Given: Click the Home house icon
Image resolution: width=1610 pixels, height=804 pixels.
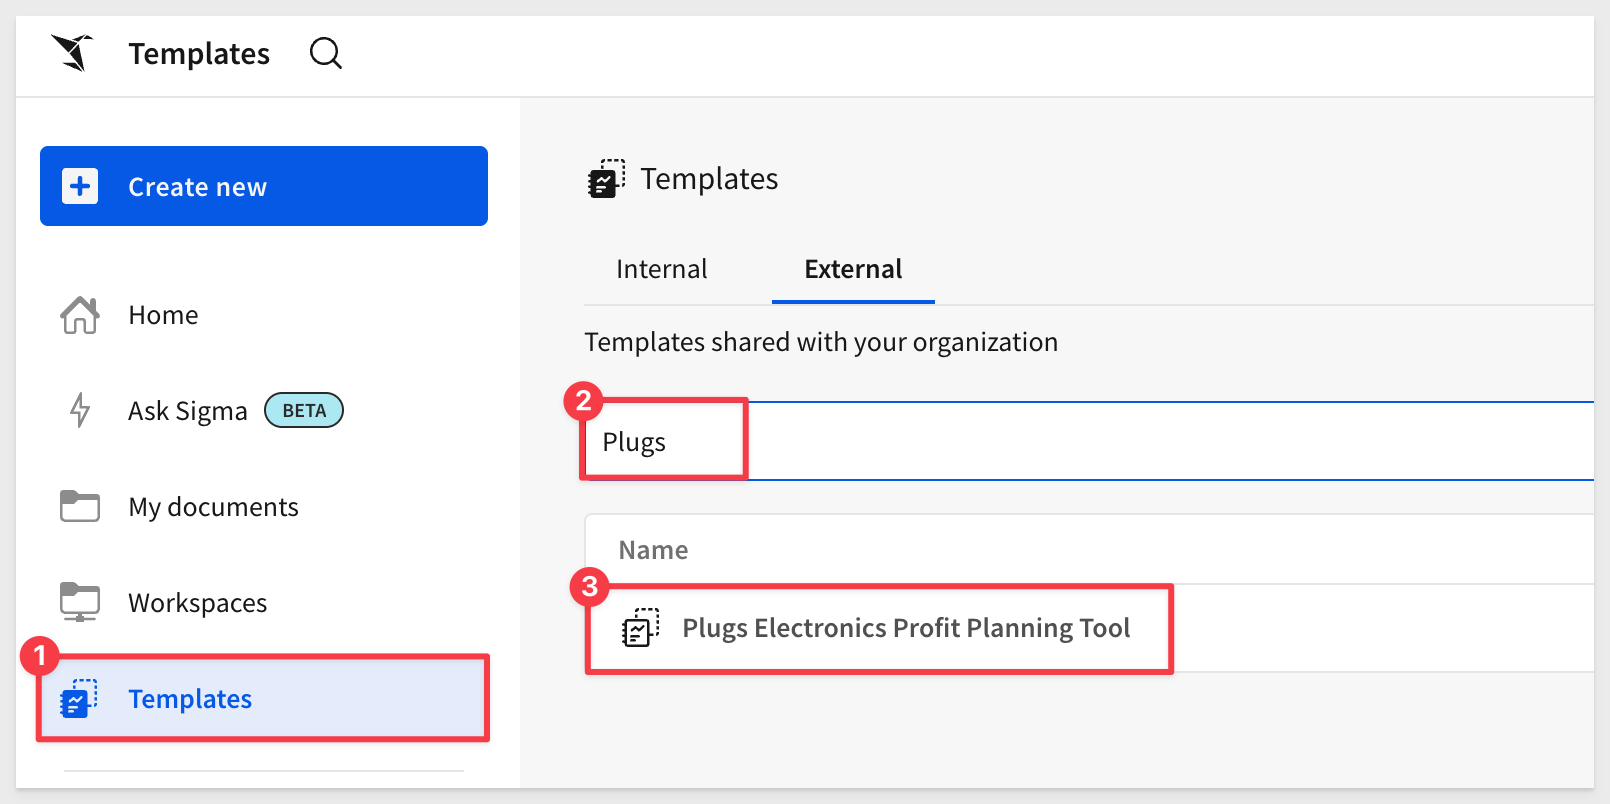Looking at the screenshot, I should point(80,315).
